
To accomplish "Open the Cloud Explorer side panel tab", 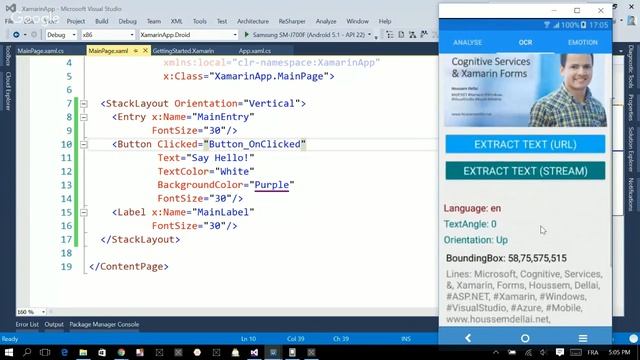I will (8, 91).
